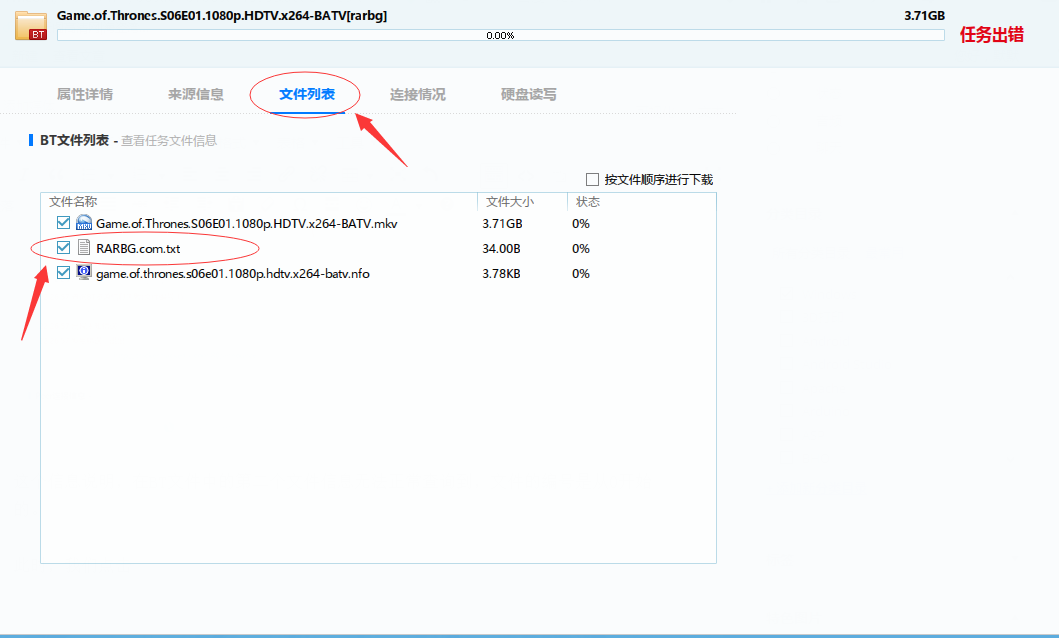
Task: Click the 0.00% download progress bar
Action: point(500,35)
